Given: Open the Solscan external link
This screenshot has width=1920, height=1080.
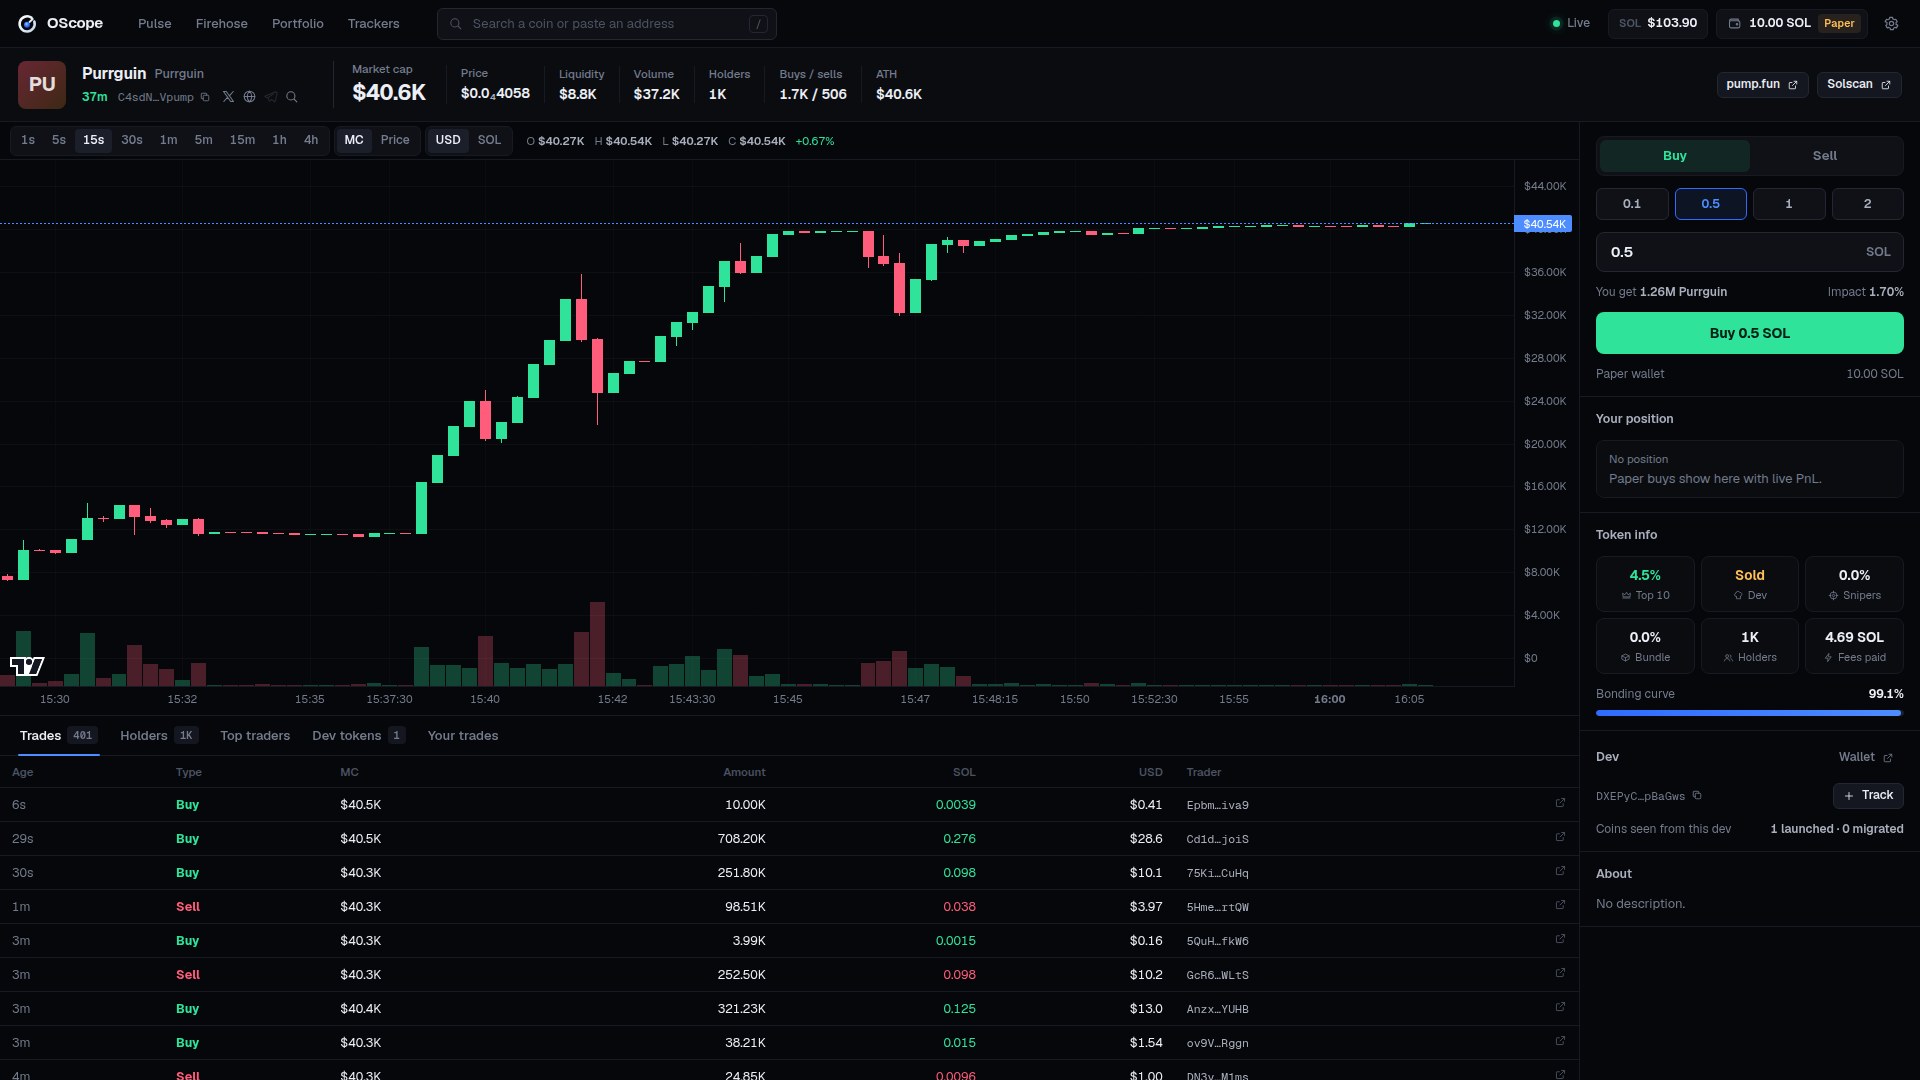Looking at the screenshot, I should click(x=1859, y=84).
